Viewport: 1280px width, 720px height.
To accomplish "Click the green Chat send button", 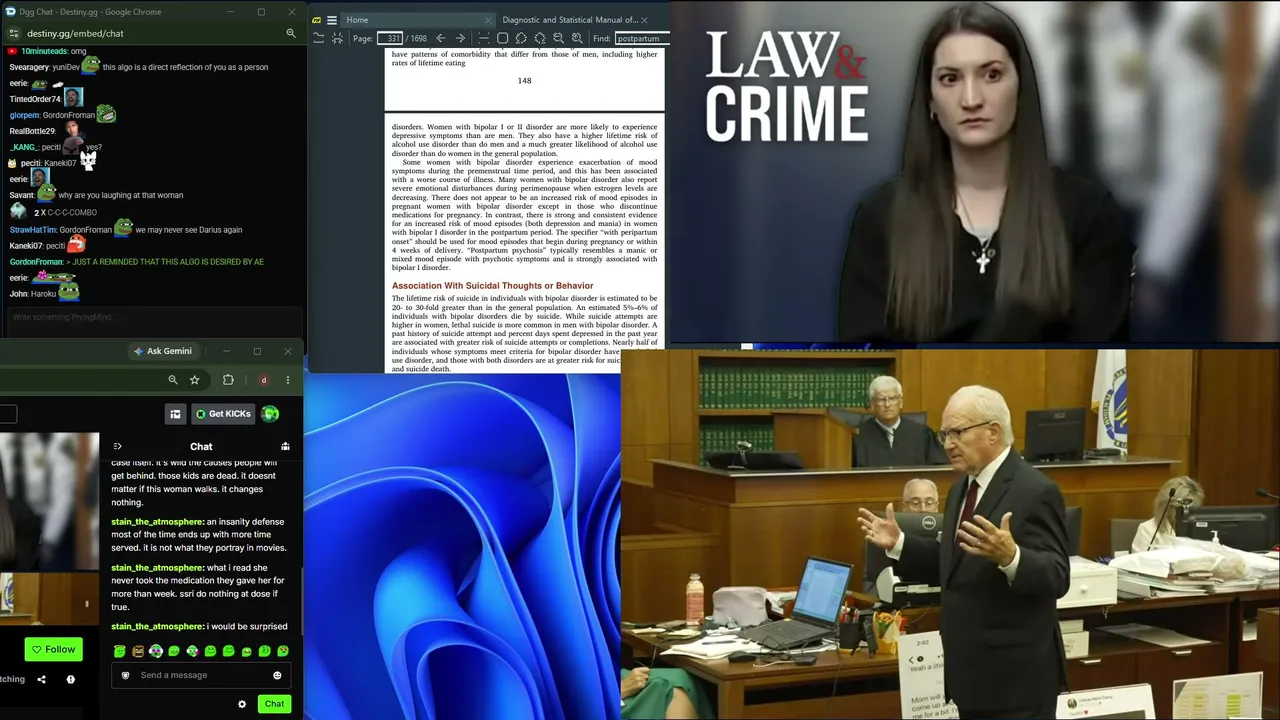I will [274, 704].
